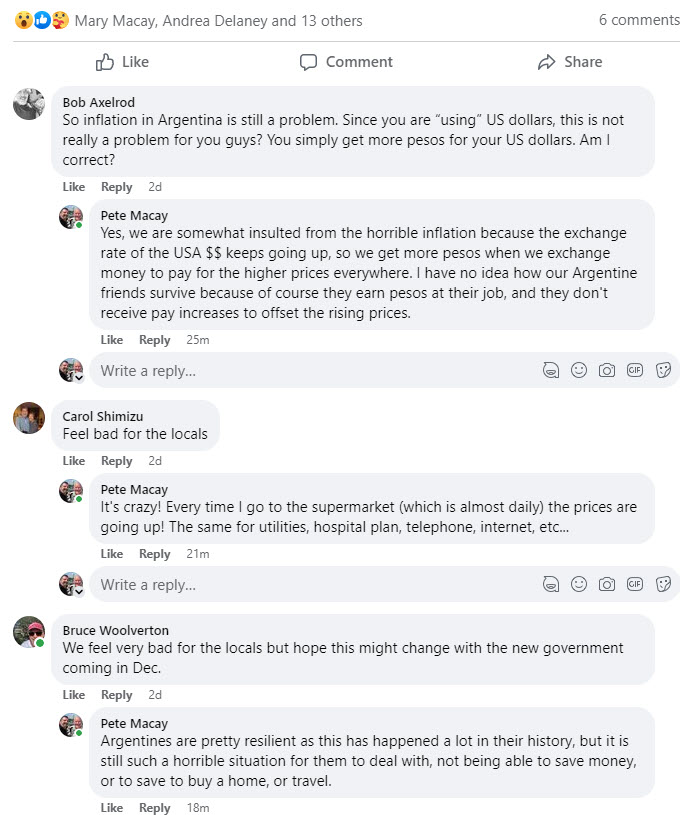The height and width of the screenshot is (815, 680).
Task: Click the avatar sticker icon in first reply box
Action: 550,370
